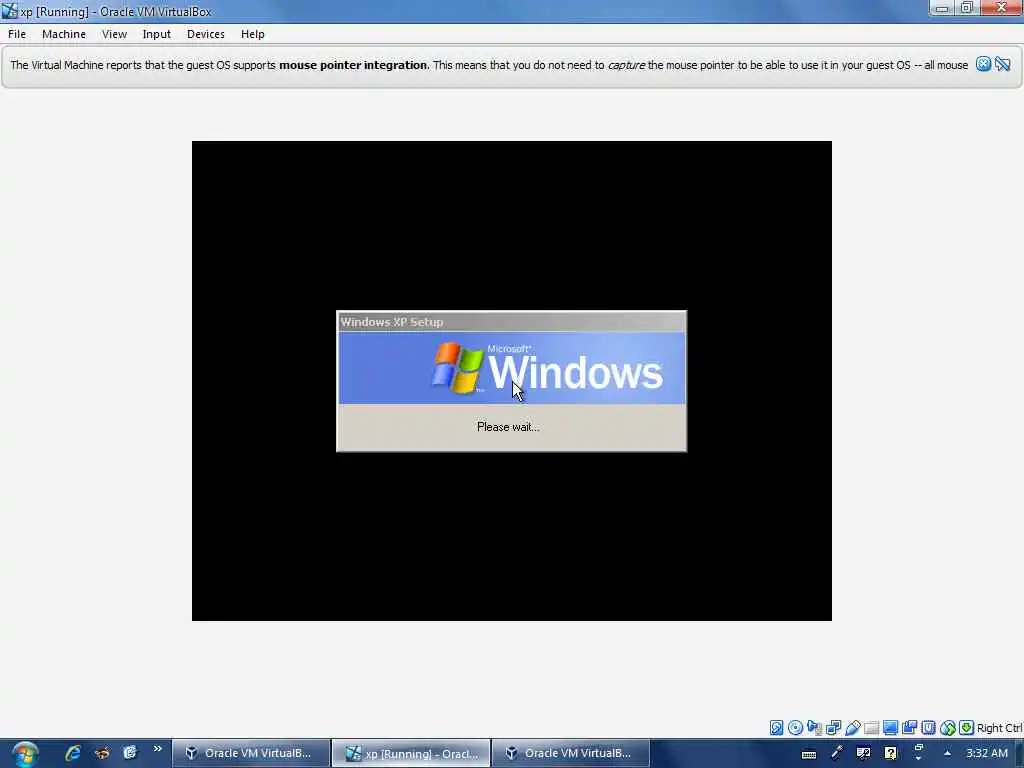Show hidden system tray icons
This screenshot has width=1024, height=768.
click(947, 753)
